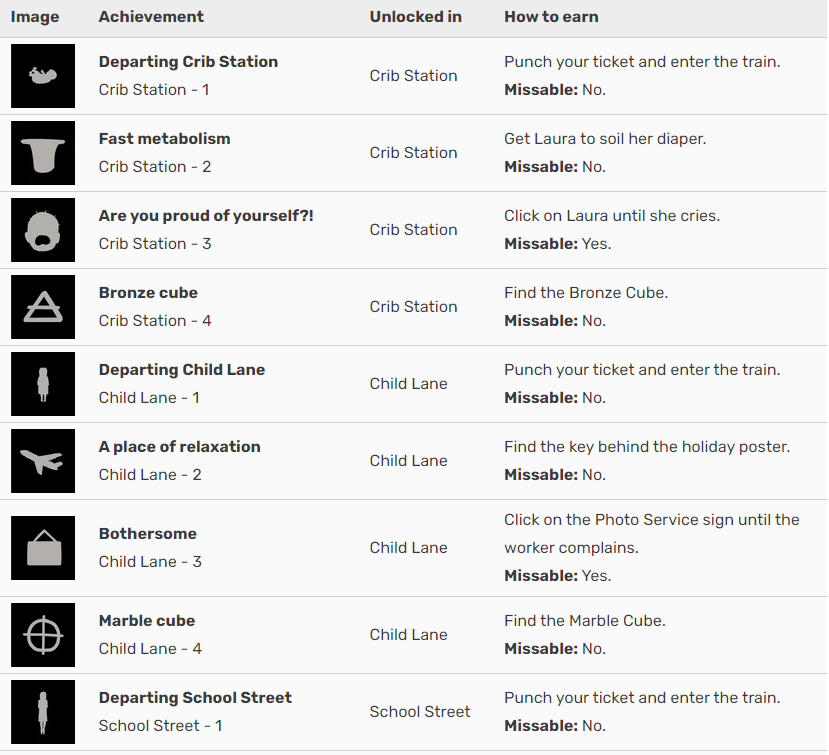The width and height of the screenshot is (829, 755).
Task: Click the Bronze cube triangle symbol icon
Action: (43, 307)
